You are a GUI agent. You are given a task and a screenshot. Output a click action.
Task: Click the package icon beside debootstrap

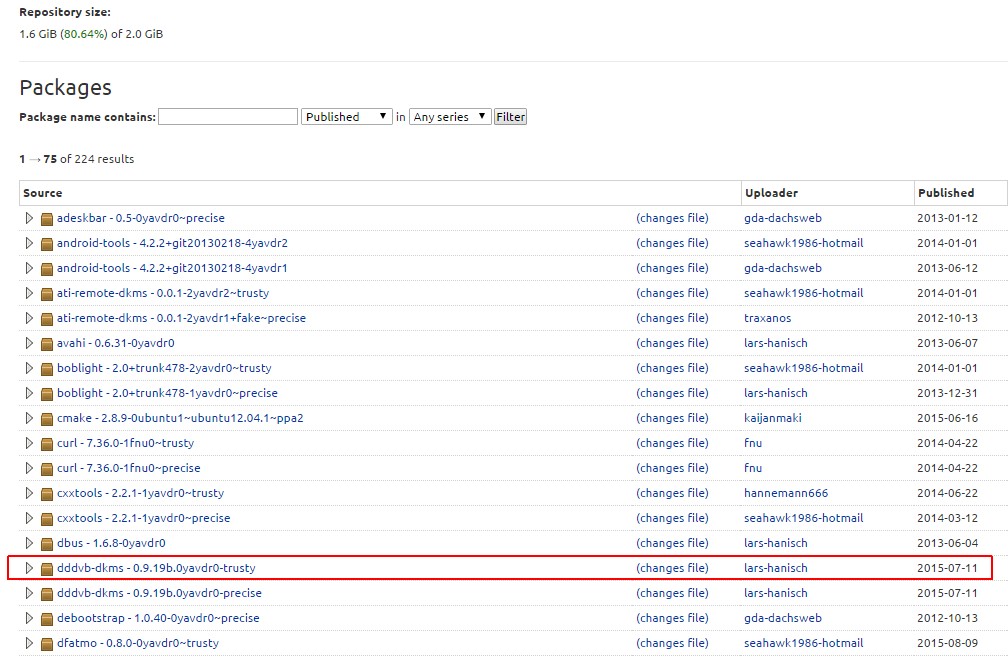(47, 620)
